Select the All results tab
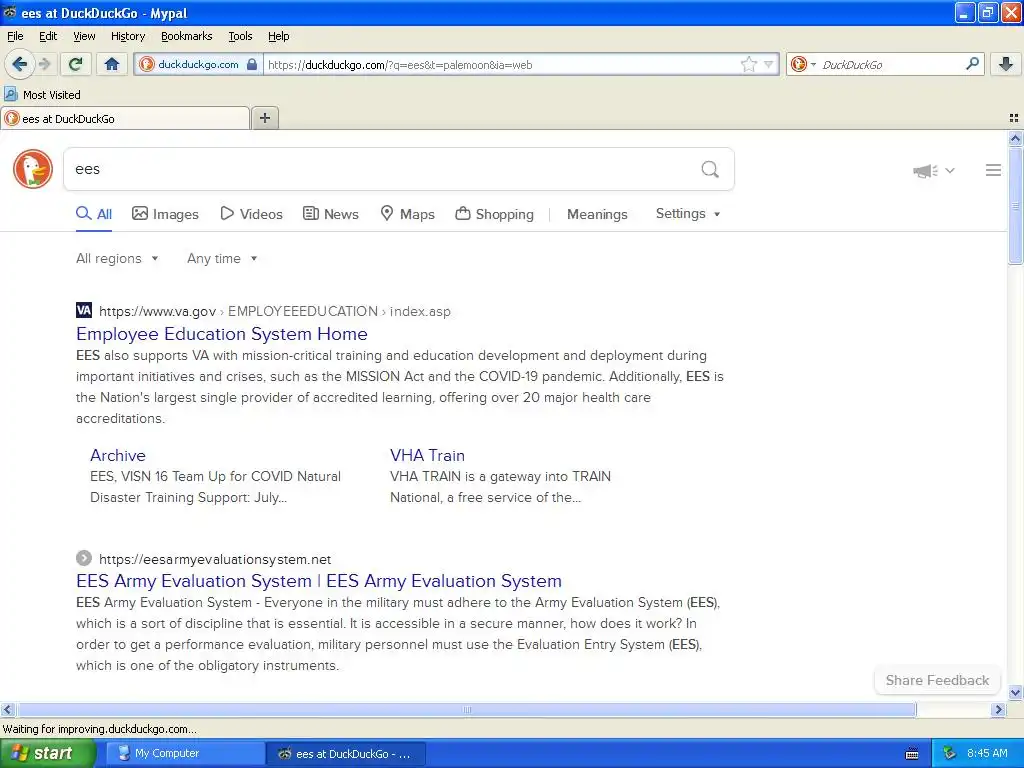This screenshot has width=1024, height=768. click(94, 214)
